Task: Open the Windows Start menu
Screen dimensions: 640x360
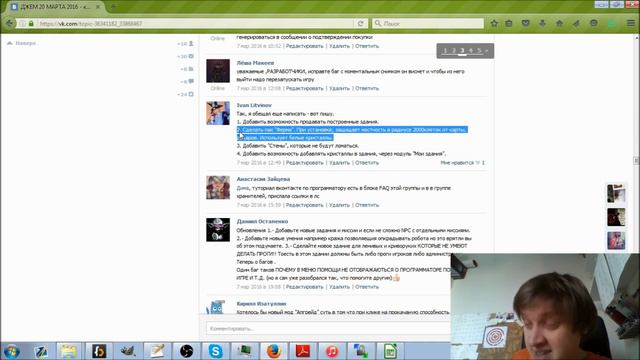Action: pyautogui.click(x=12, y=351)
